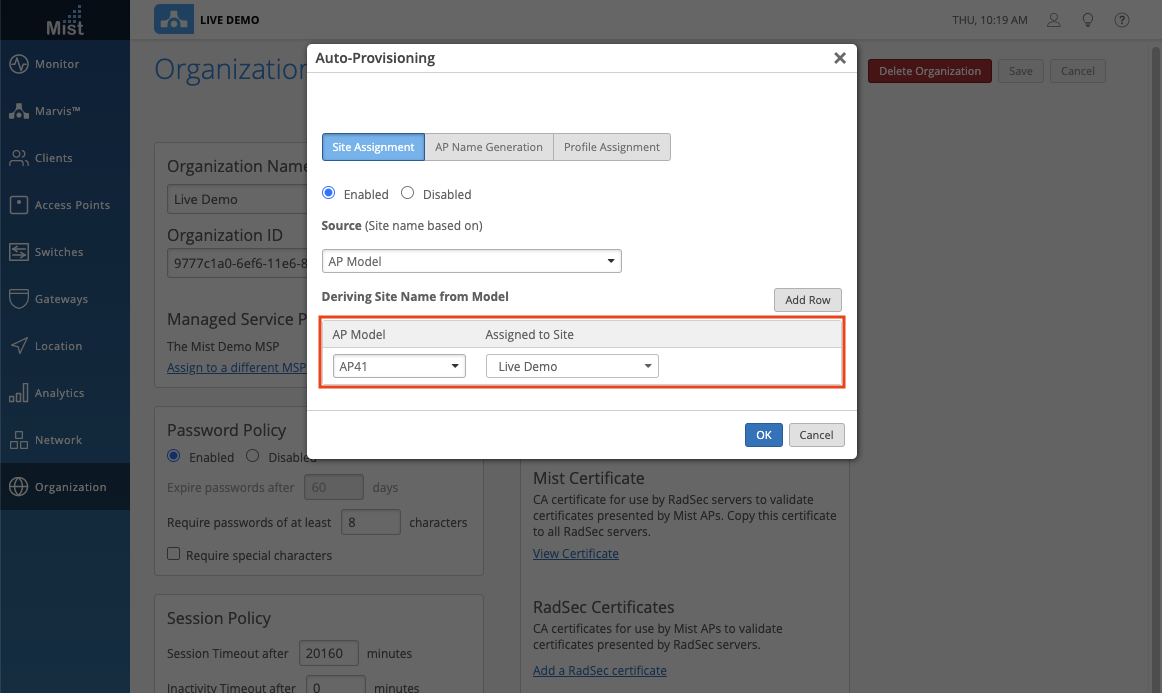Open the Analytics section icon
1162x693 pixels.
coord(19,393)
